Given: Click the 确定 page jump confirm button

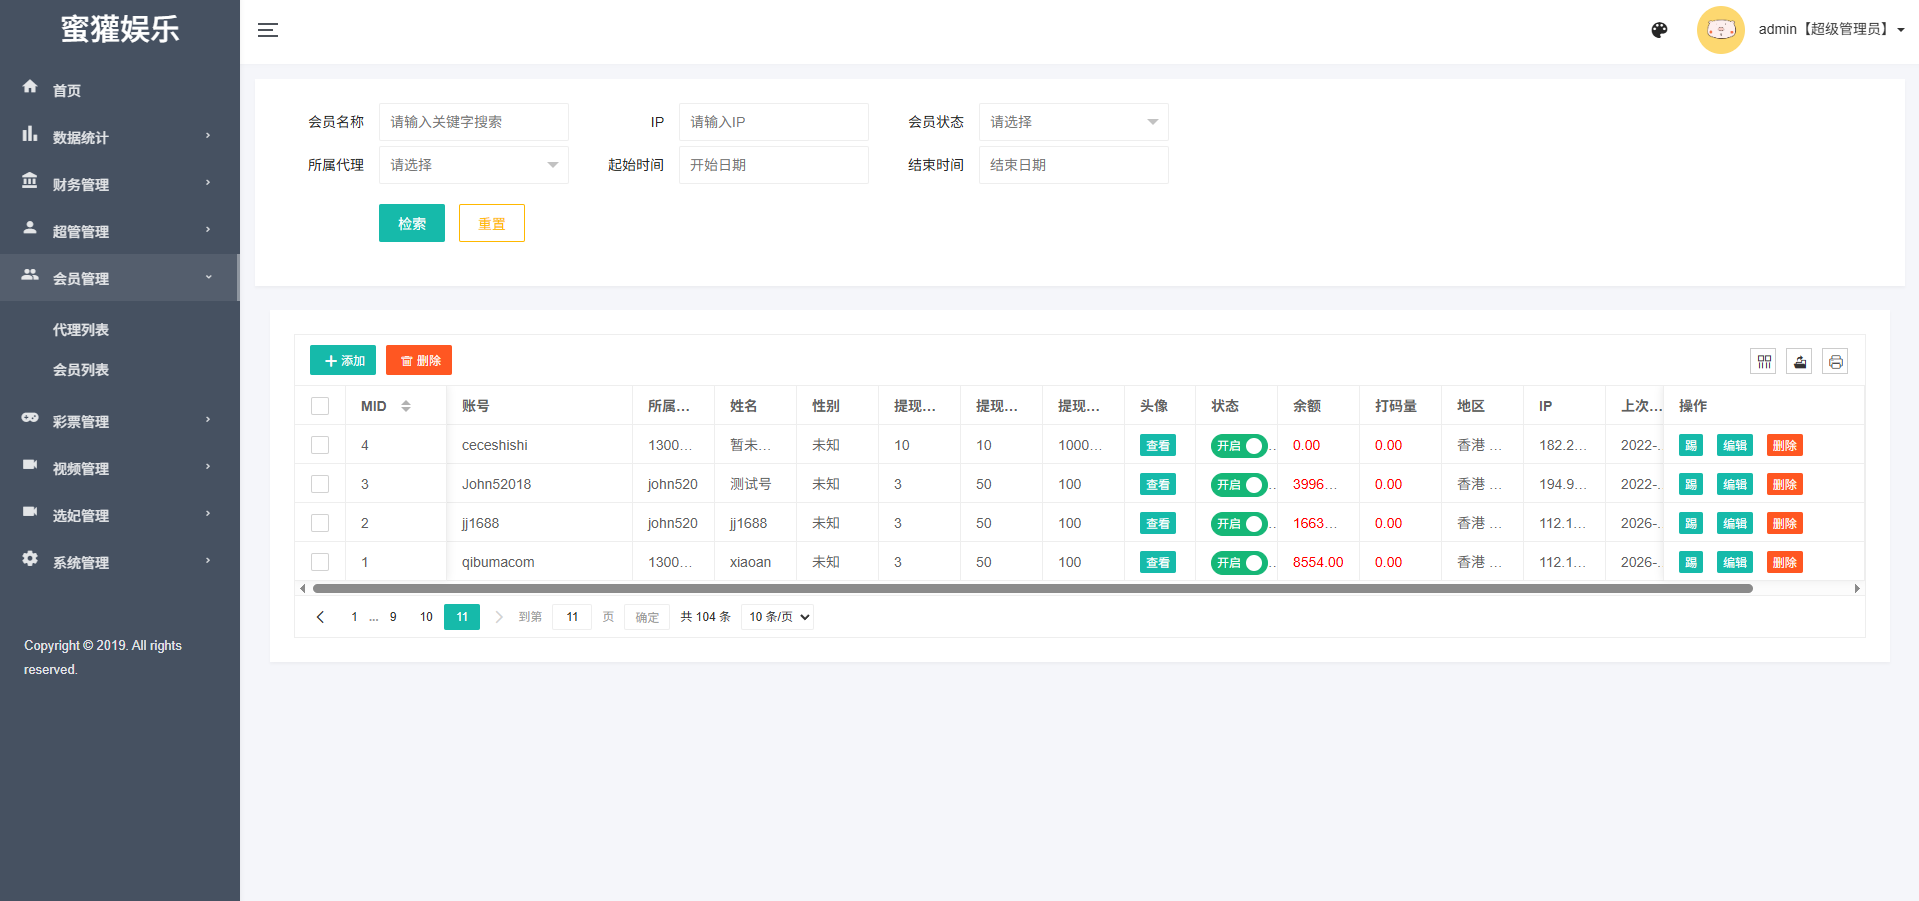Looking at the screenshot, I should (647, 617).
